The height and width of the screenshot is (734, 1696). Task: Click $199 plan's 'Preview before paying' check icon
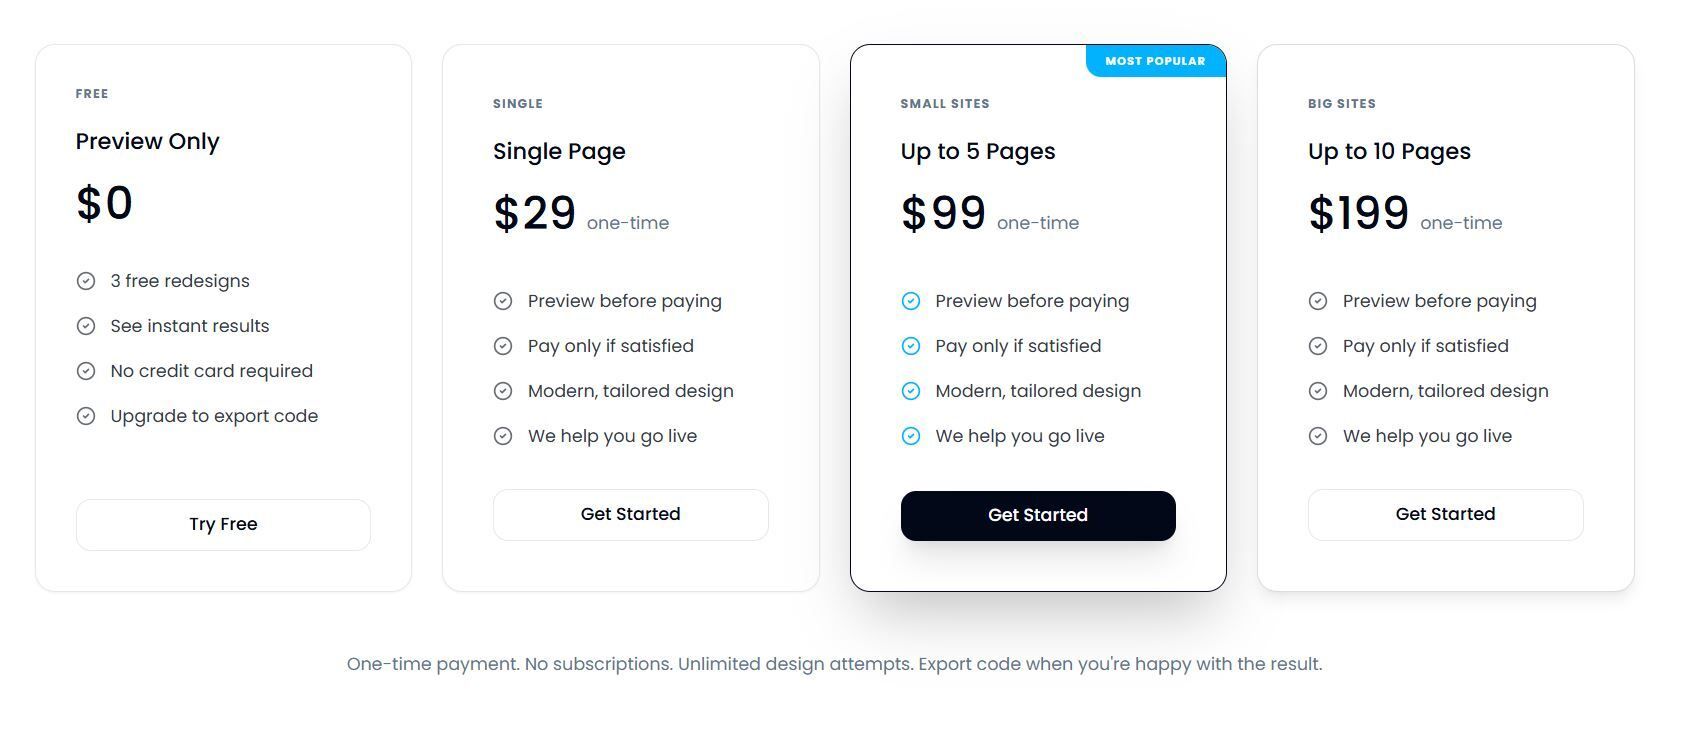pyautogui.click(x=1318, y=301)
